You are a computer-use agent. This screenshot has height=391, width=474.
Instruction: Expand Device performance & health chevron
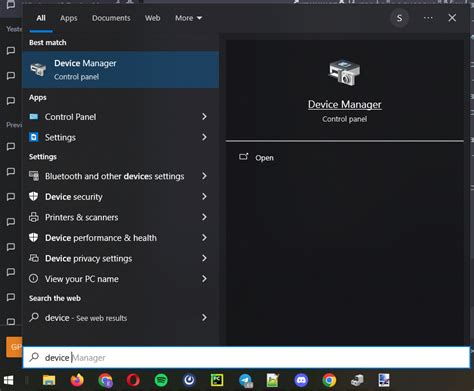(x=204, y=238)
